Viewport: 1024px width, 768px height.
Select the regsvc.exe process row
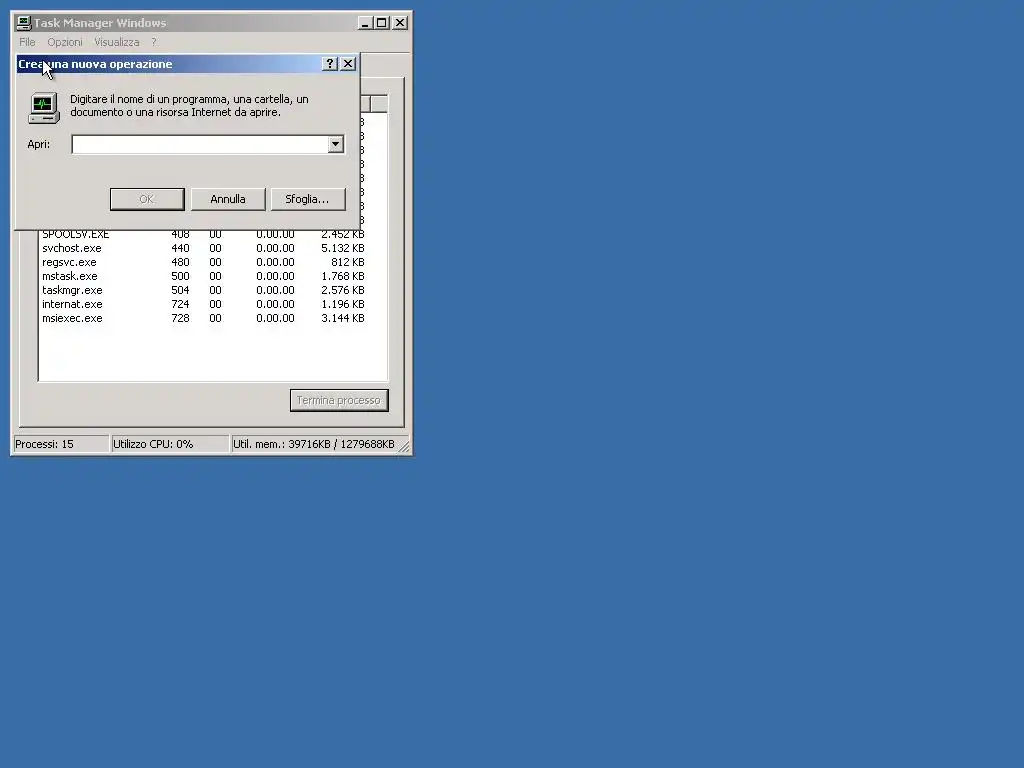tap(203, 263)
